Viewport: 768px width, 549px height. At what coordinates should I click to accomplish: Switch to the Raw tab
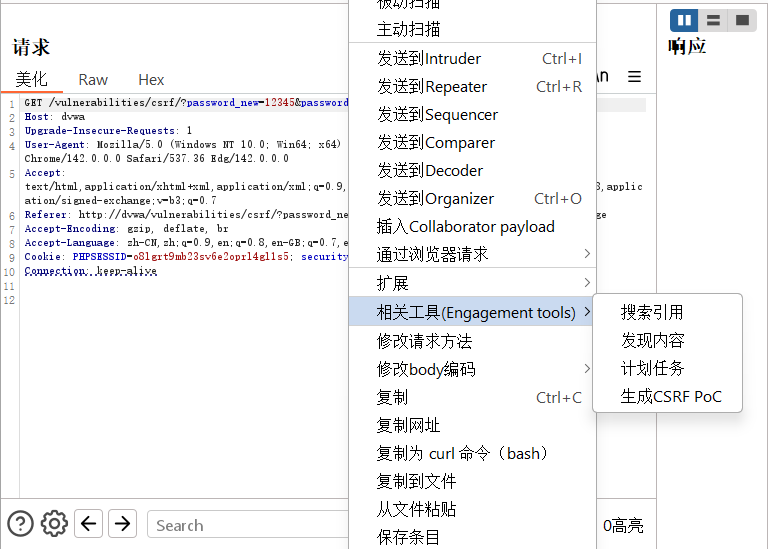pyautogui.click(x=93, y=79)
